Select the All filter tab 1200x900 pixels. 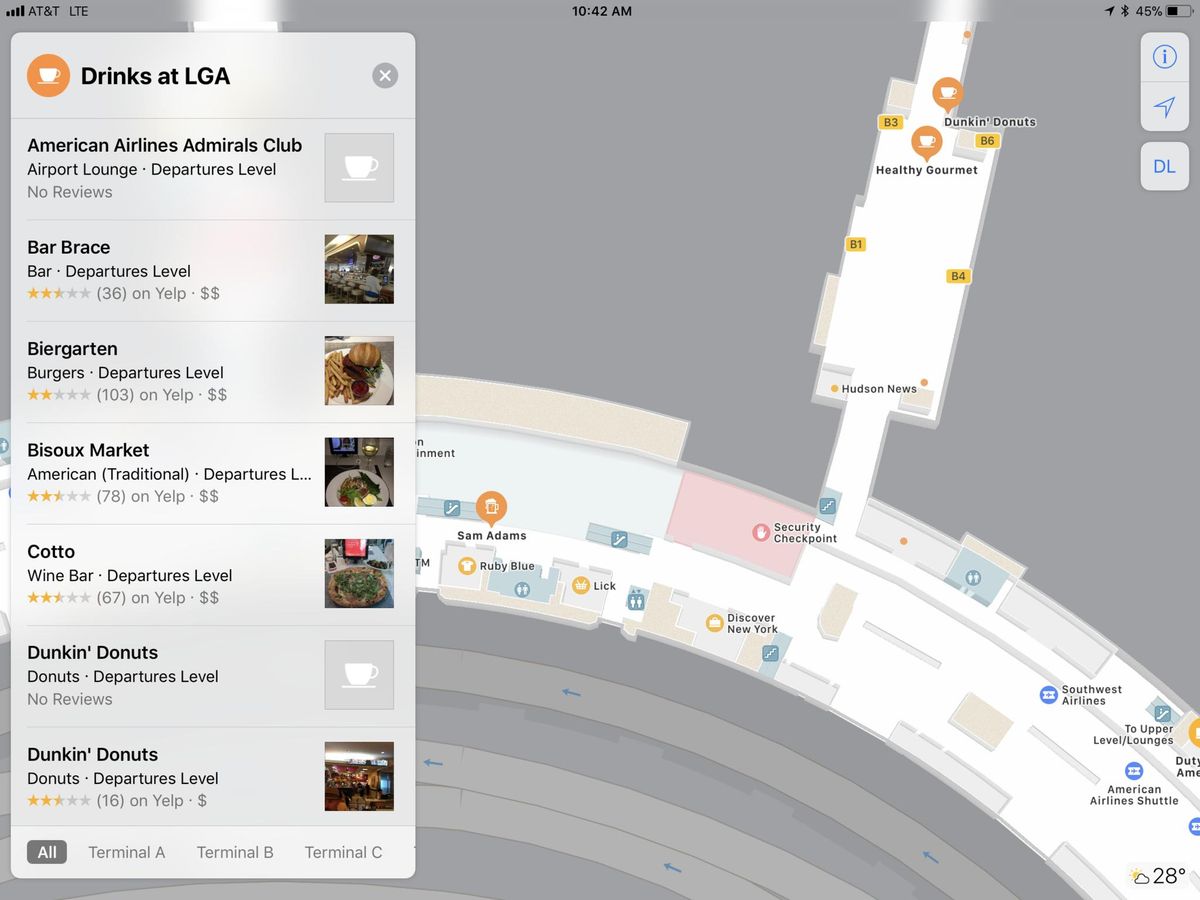(x=47, y=852)
